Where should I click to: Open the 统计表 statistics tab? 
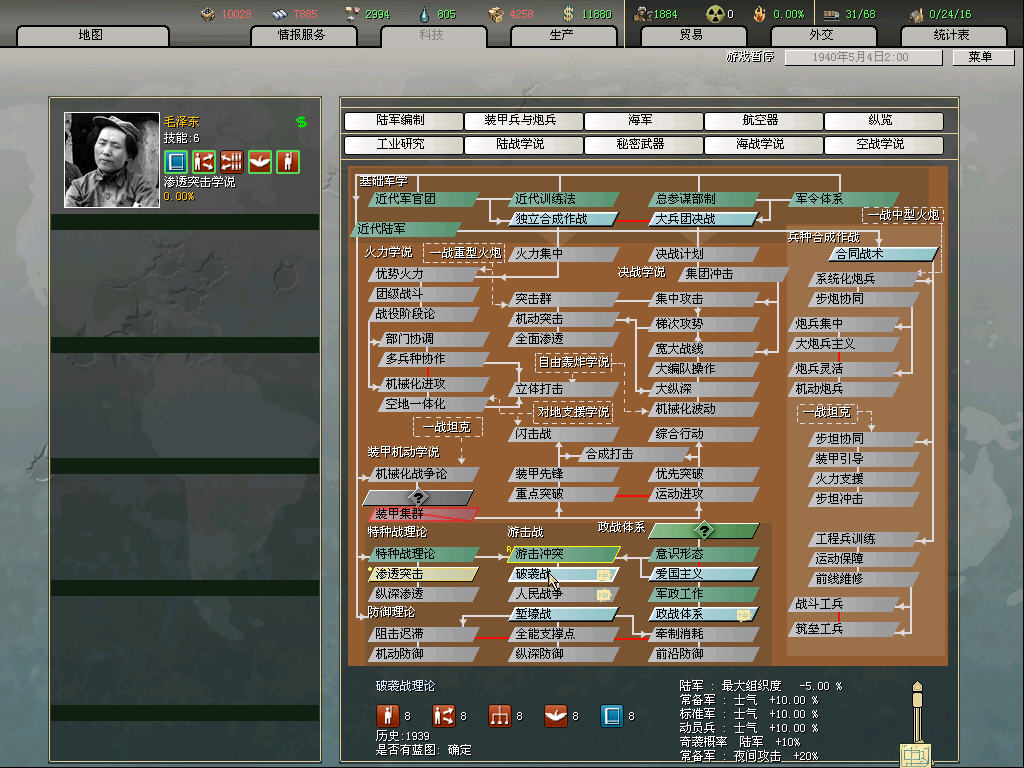[x=952, y=35]
